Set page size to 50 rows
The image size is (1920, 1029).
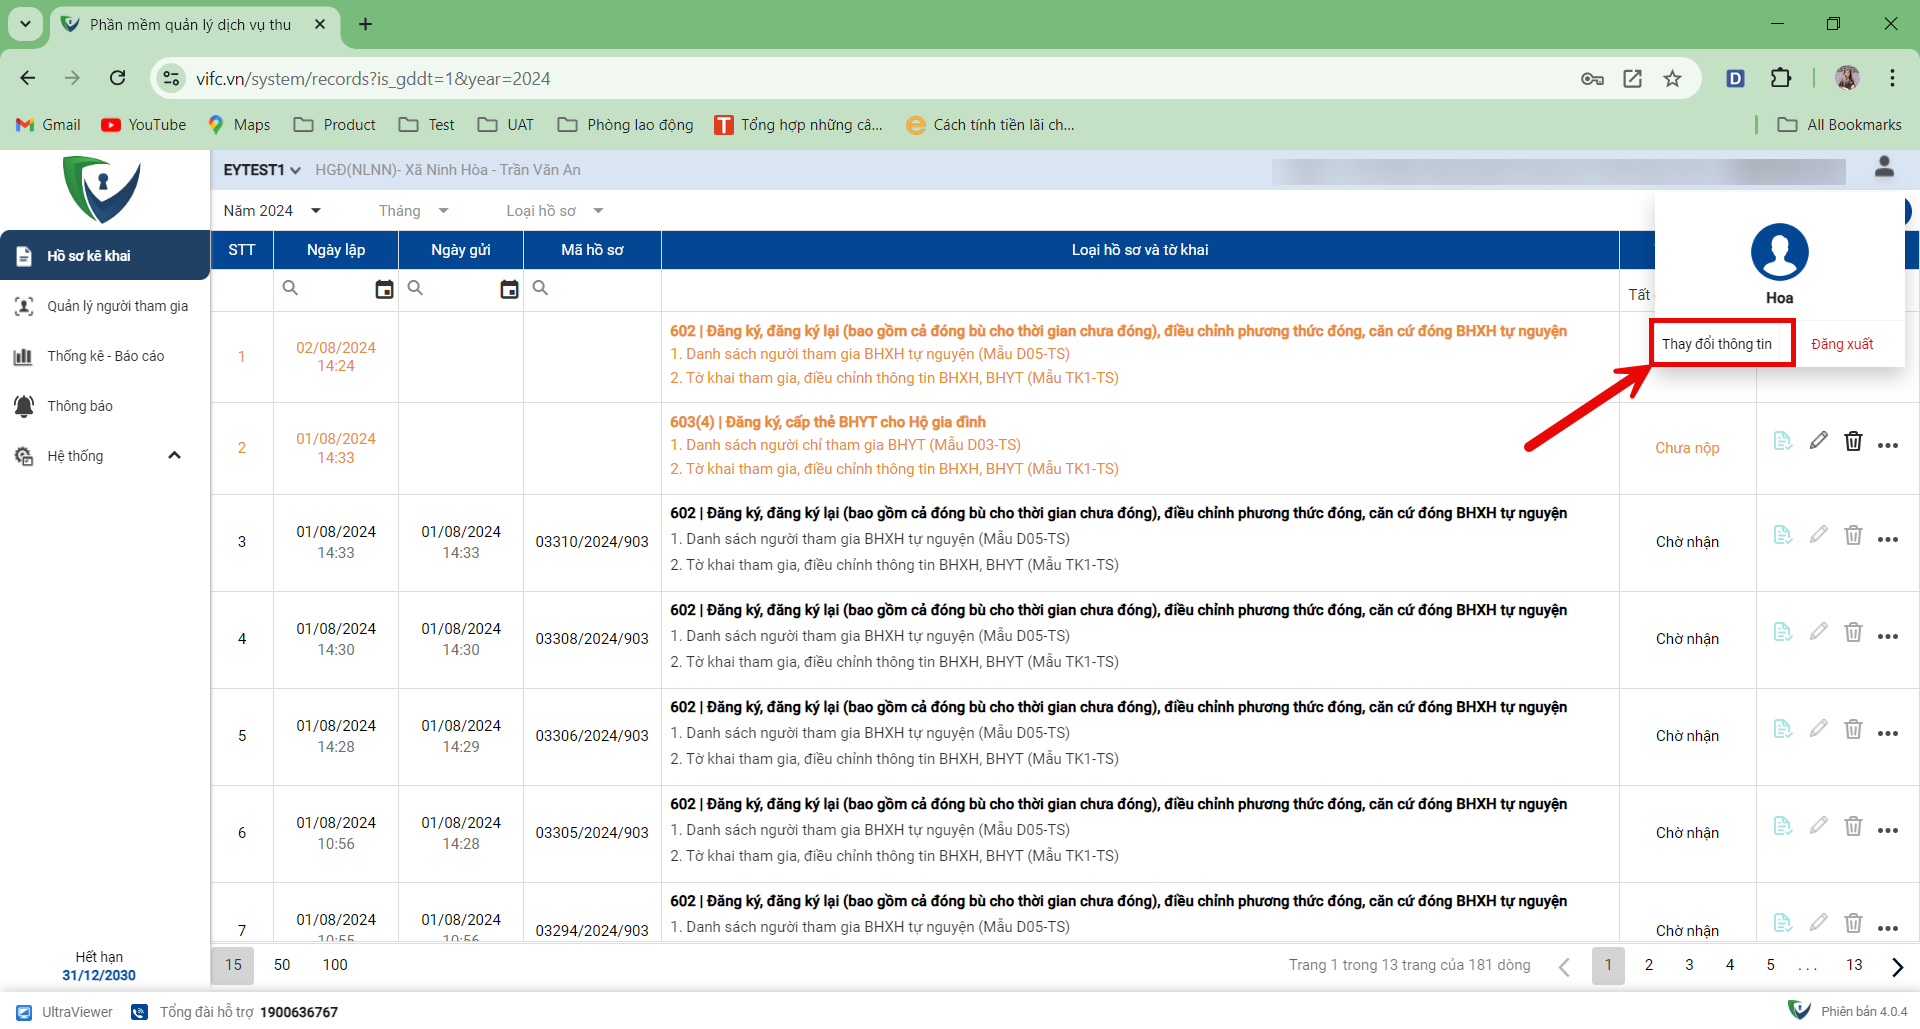point(282,965)
